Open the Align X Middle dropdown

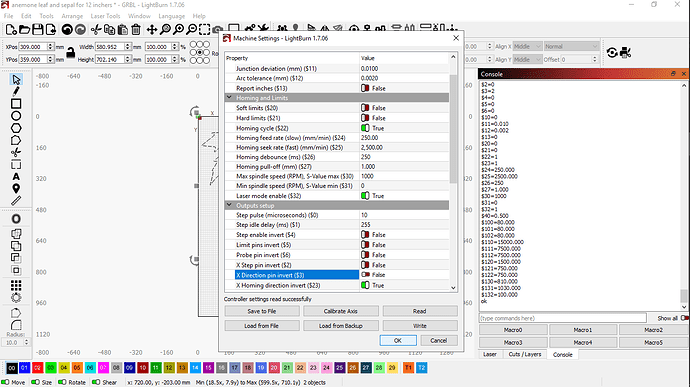[x=527, y=46]
